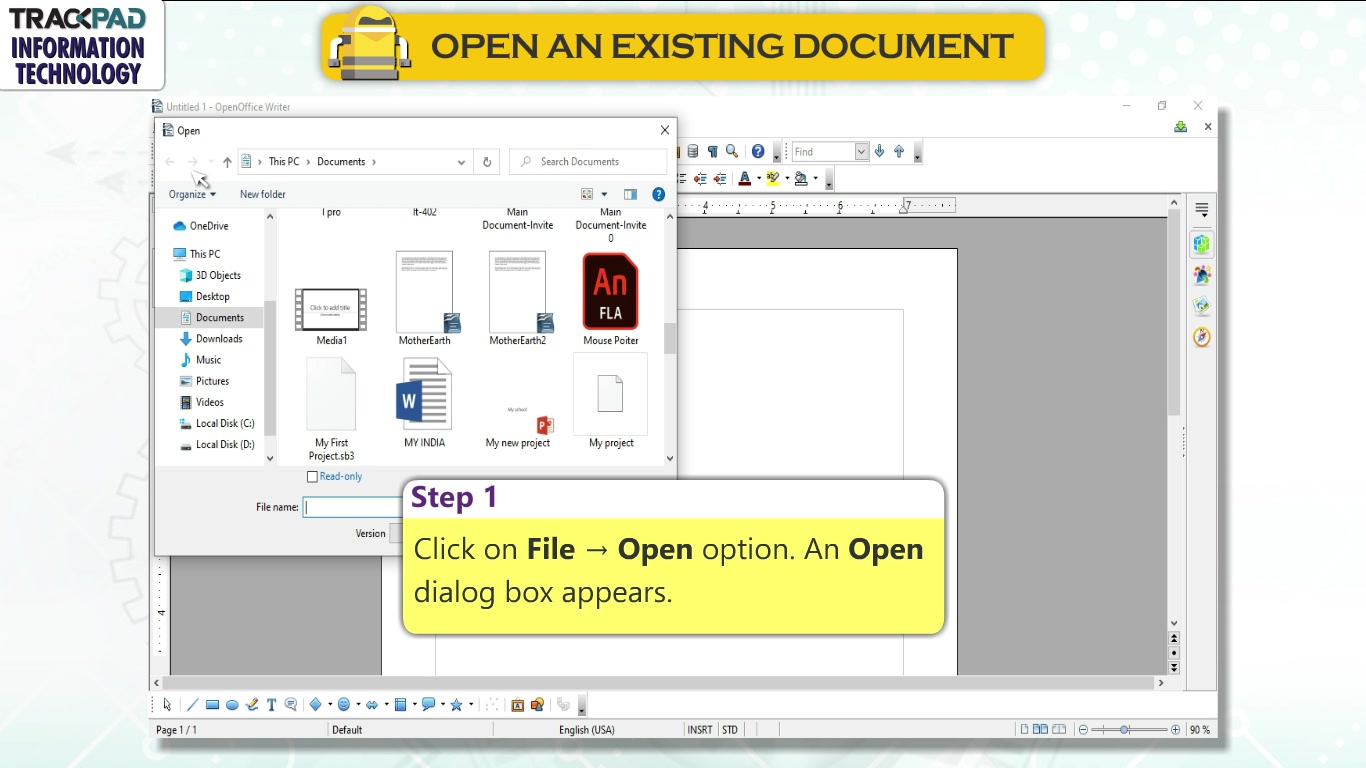This screenshot has height=768, width=1366.
Task: Open the view options dropdown arrow
Action: [604, 195]
